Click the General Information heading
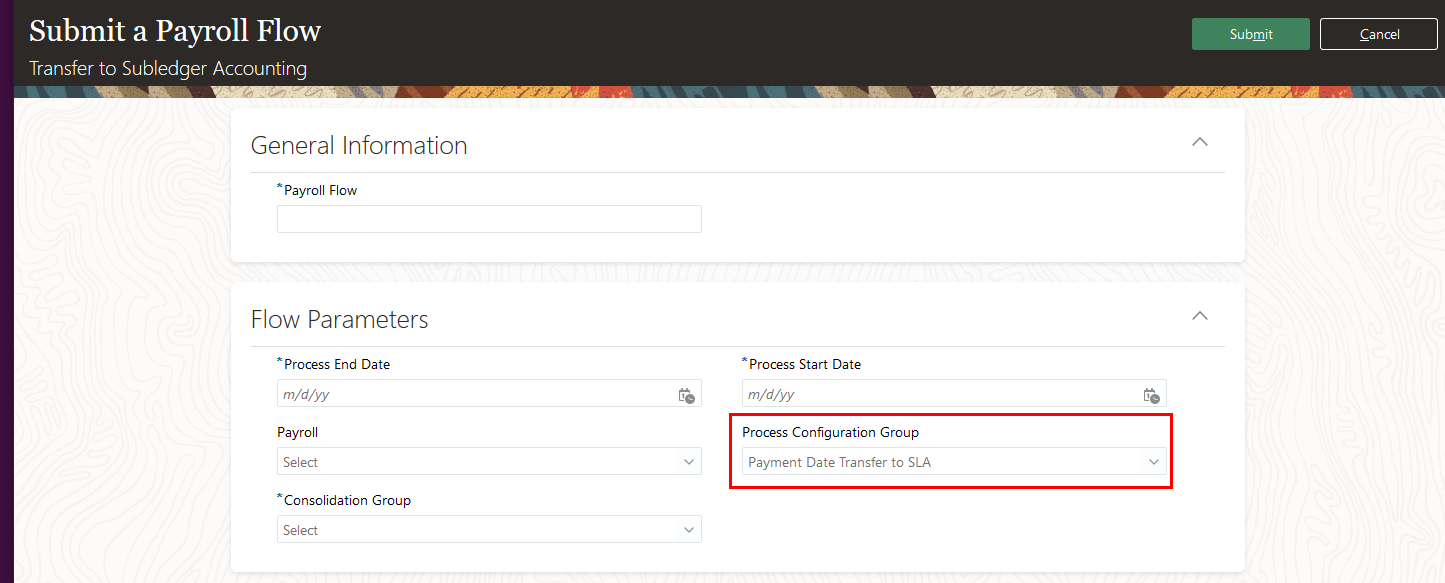Viewport: 1445px width, 583px height. 359,145
